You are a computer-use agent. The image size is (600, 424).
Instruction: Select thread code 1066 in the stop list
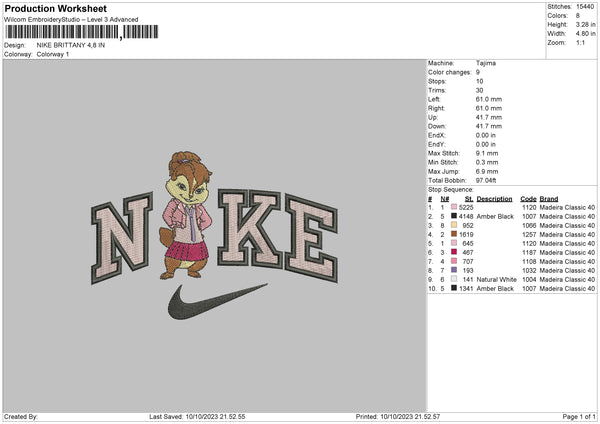[529, 225]
